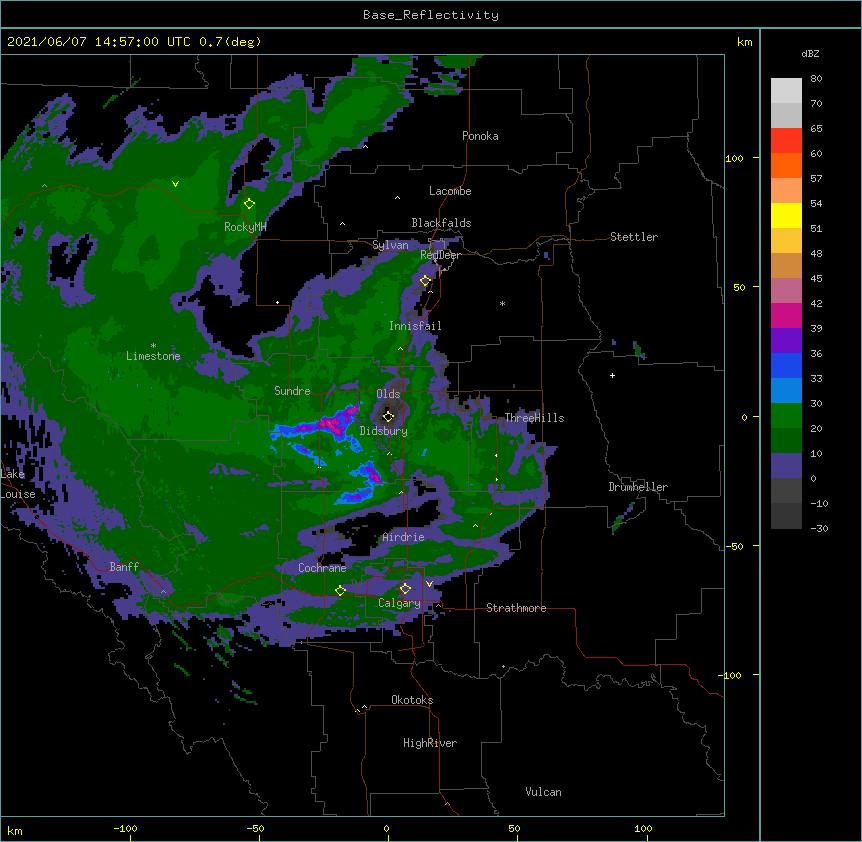Viewport: 862px width, 842px height.
Task: Click the Vulcan label
Action: (543, 792)
